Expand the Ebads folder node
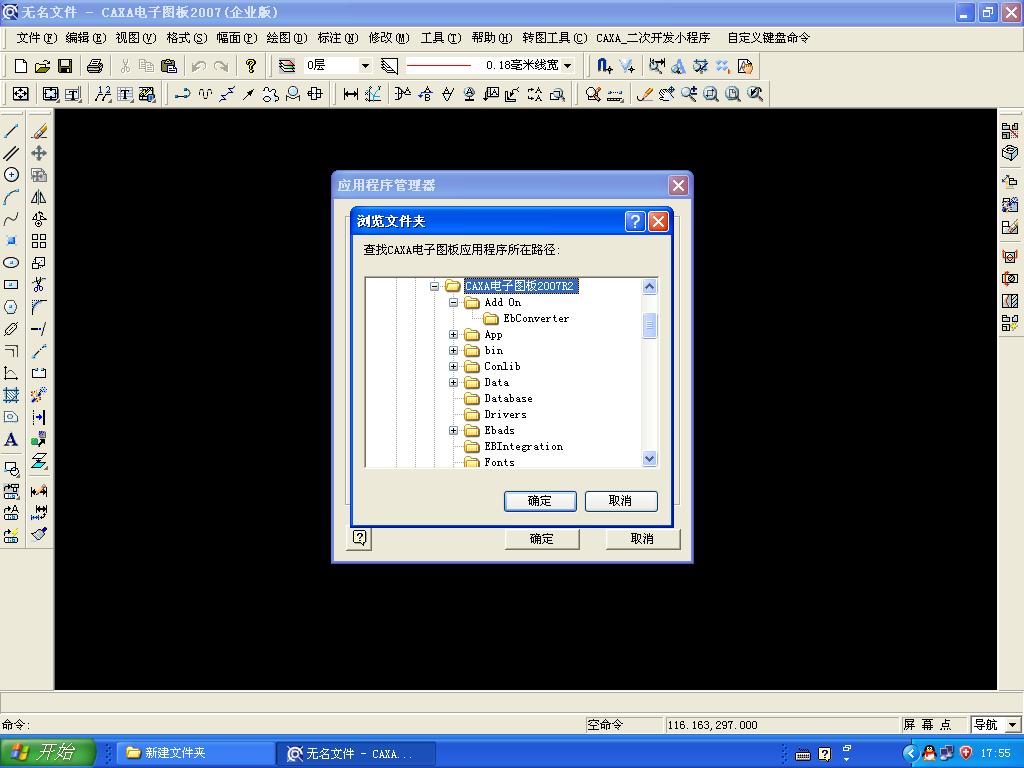The width and height of the screenshot is (1024, 768). [453, 430]
